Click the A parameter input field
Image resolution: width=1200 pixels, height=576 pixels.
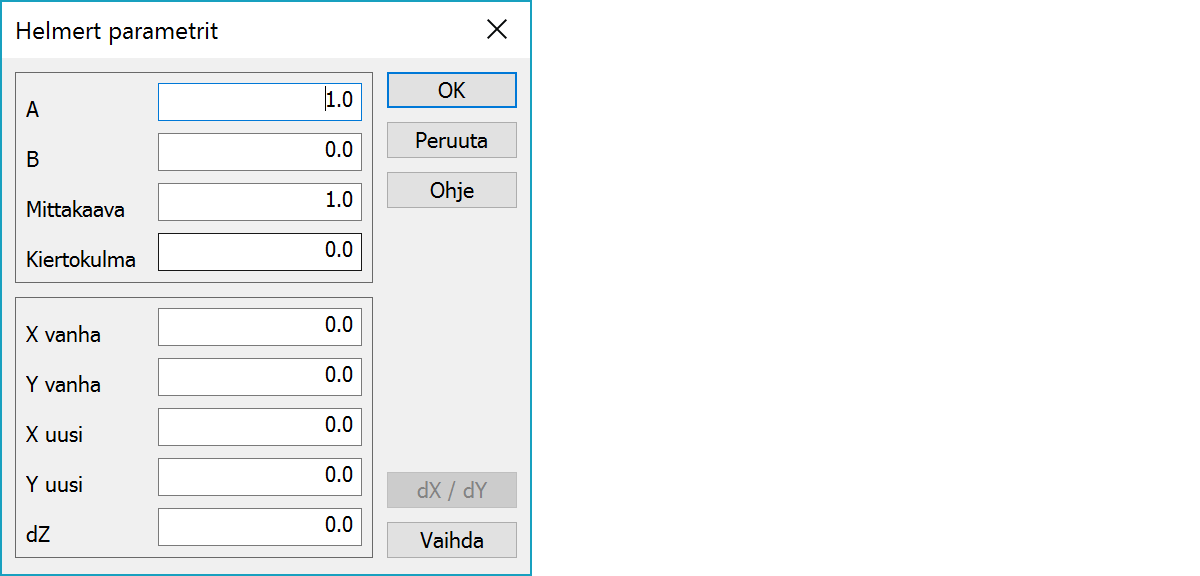(x=260, y=102)
